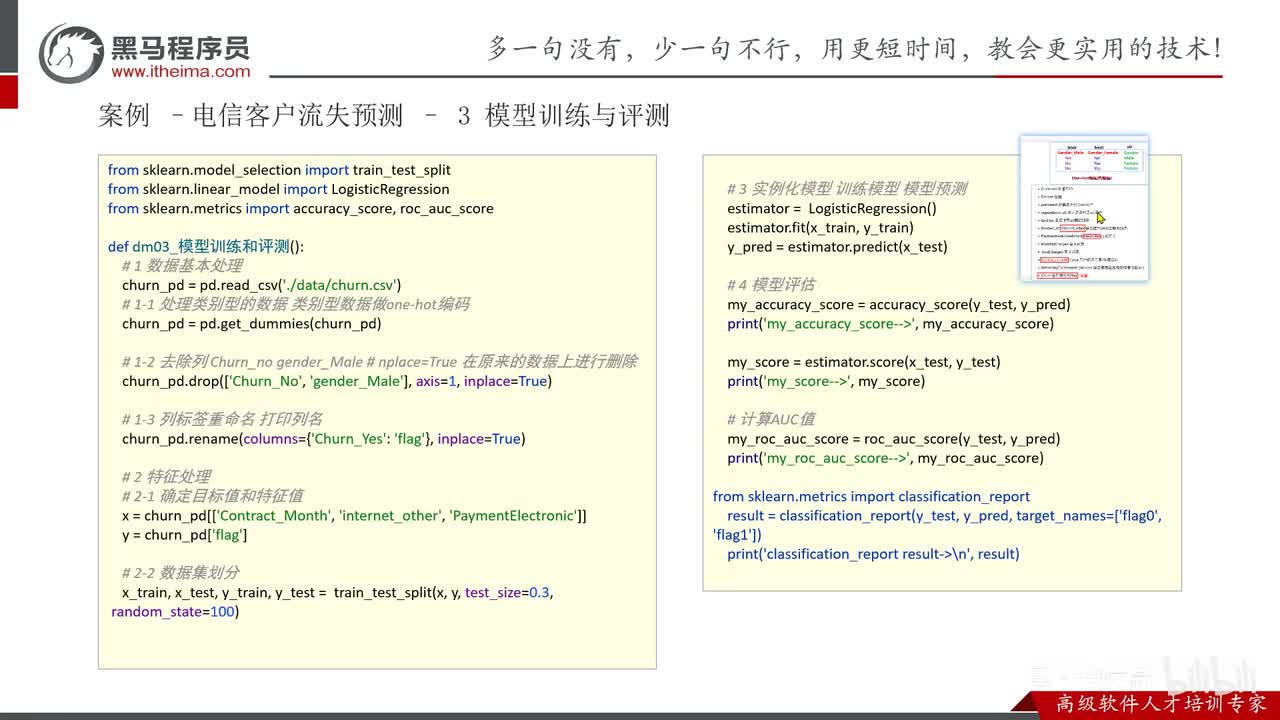Click the line importing classification_report
Viewport: 1280px width, 720px height.
pyautogui.click(x=871, y=496)
